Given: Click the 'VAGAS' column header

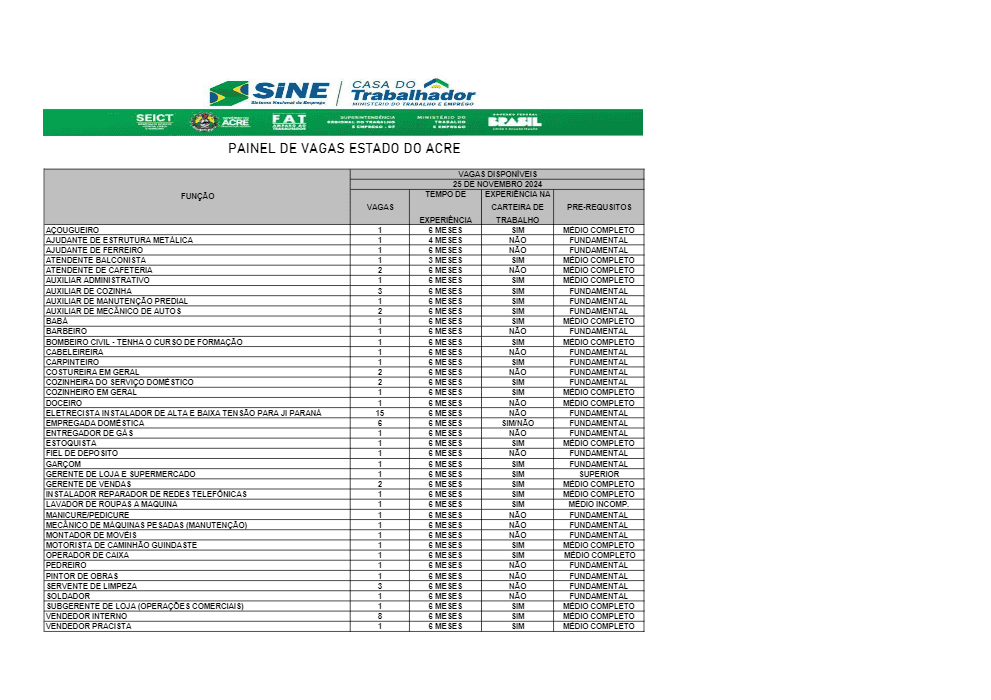Looking at the screenshot, I should pos(380,207).
